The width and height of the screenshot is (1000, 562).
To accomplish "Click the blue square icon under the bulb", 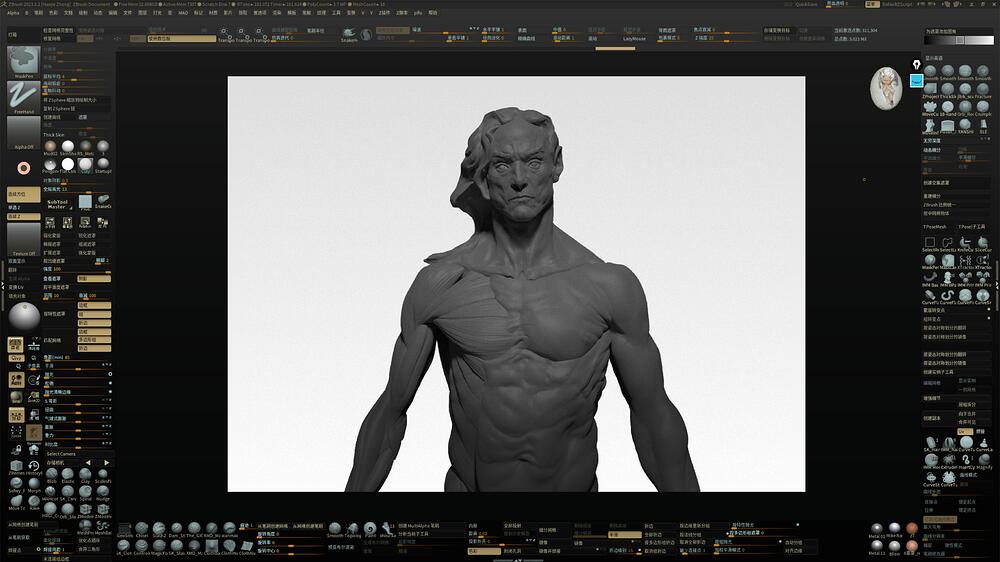I will tap(916, 80).
